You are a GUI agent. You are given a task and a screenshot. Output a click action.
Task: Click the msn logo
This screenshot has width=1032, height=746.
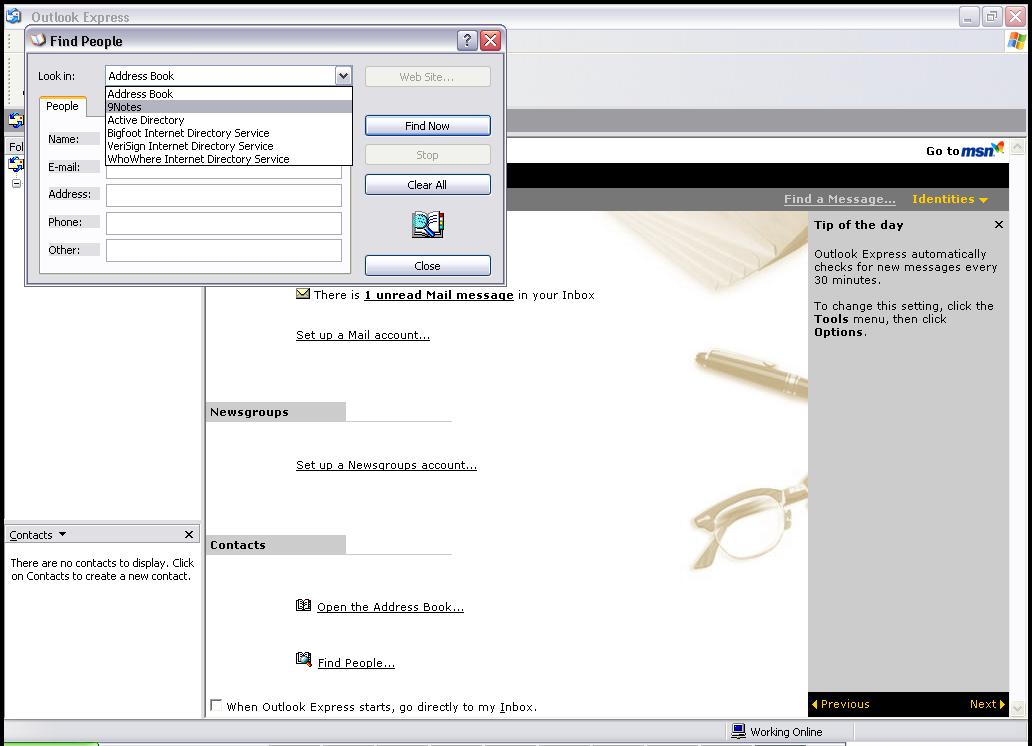[982, 149]
